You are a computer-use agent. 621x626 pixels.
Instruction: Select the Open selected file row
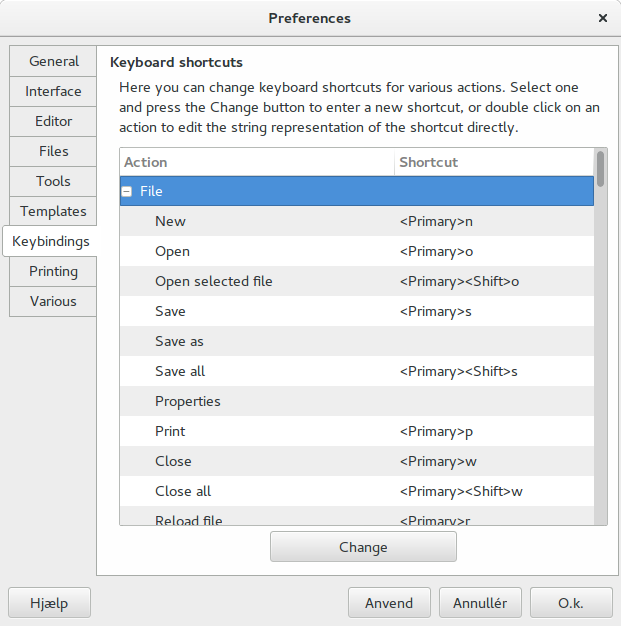click(x=357, y=281)
